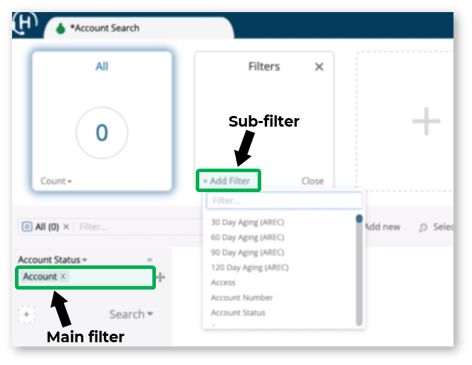Add a new card with the plus placeholder
This screenshot has height=365, width=472.
(x=426, y=121)
